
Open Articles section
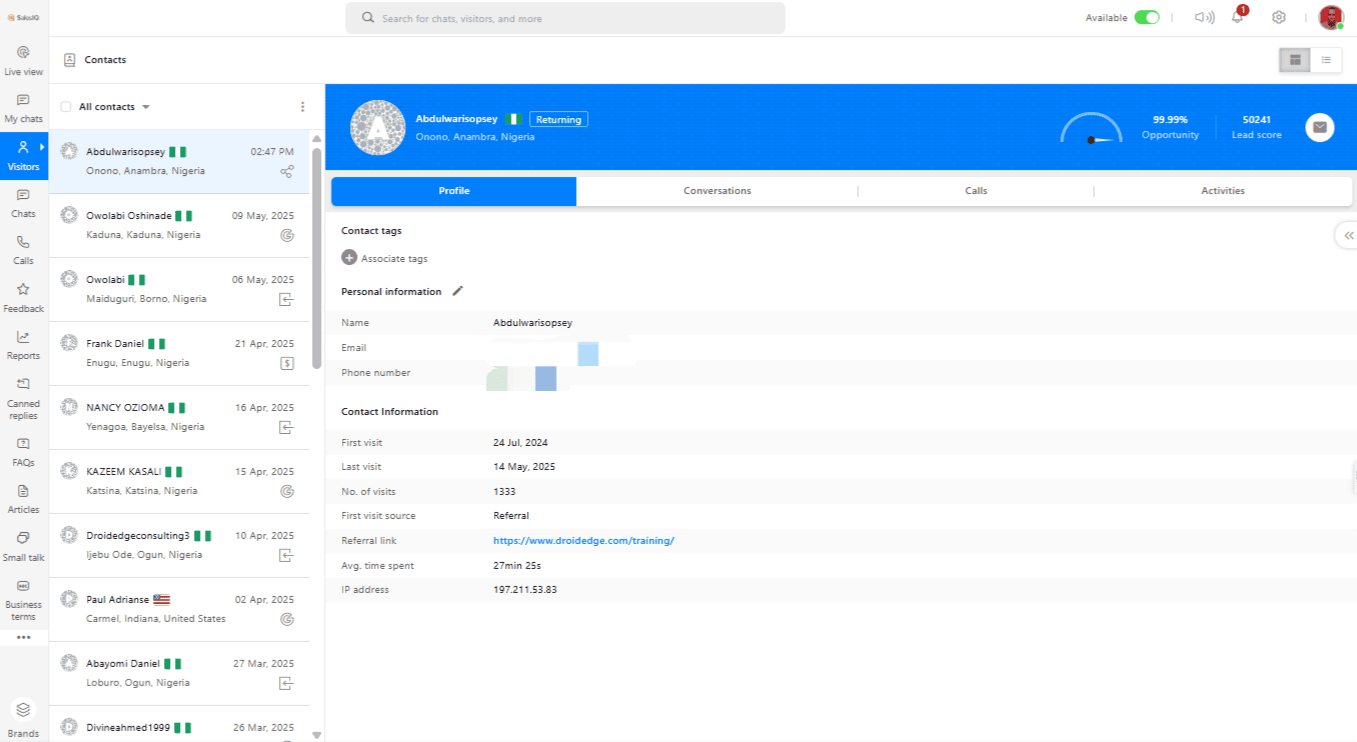tap(23, 499)
